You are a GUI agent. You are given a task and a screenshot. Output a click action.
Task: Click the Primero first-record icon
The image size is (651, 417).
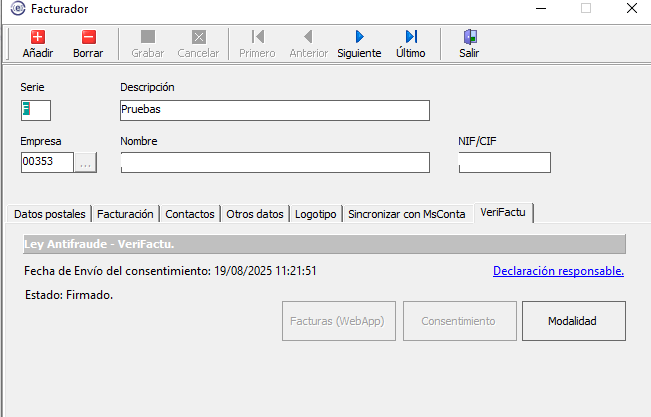click(x=257, y=37)
